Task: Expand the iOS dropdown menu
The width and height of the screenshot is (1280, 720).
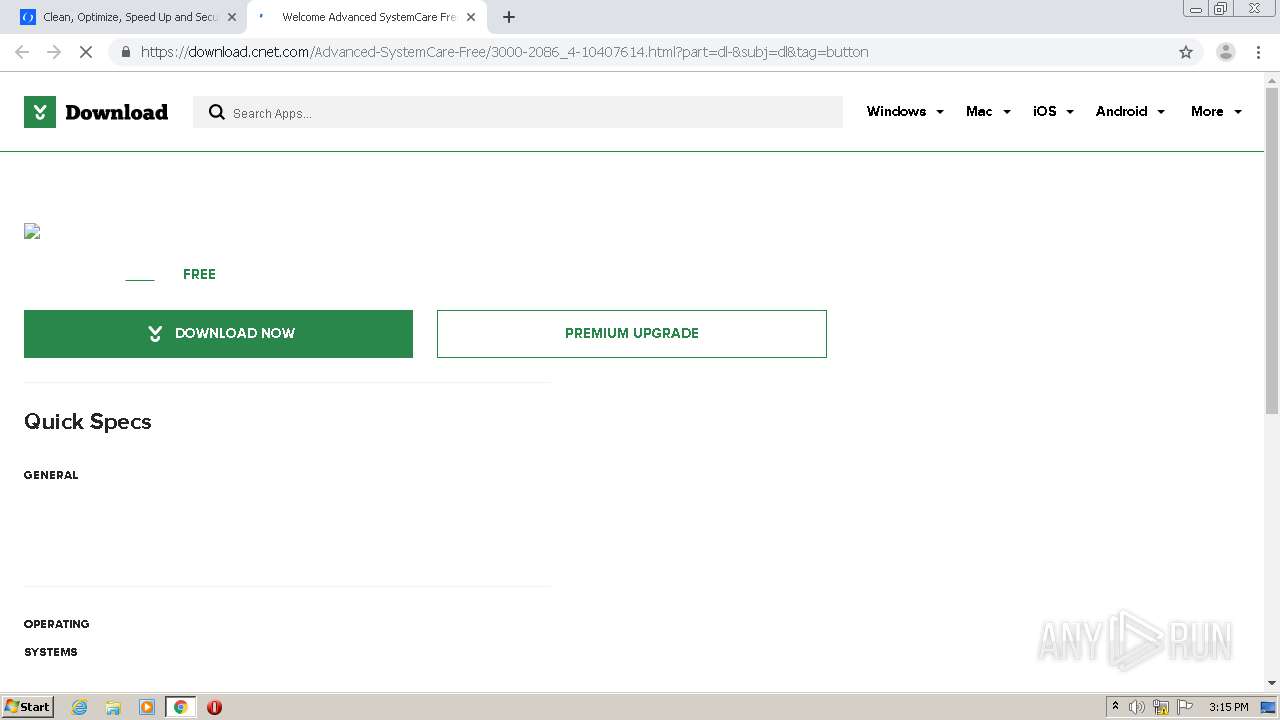Action: [x=1053, y=111]
